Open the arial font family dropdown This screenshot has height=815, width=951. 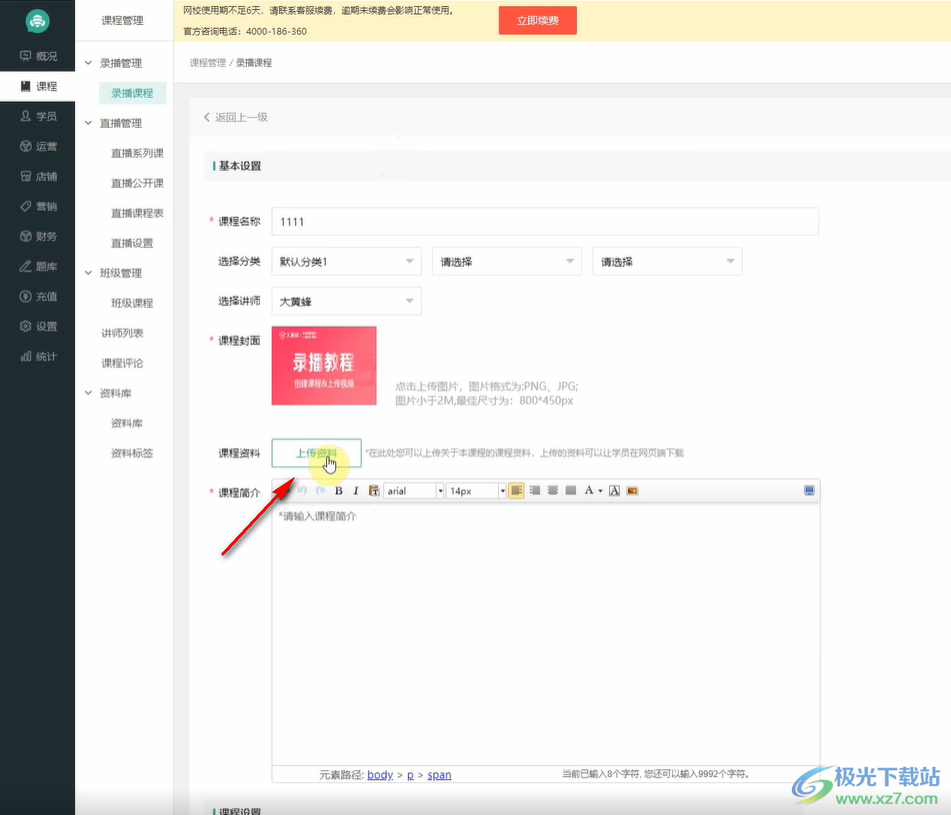click(413, 491)
